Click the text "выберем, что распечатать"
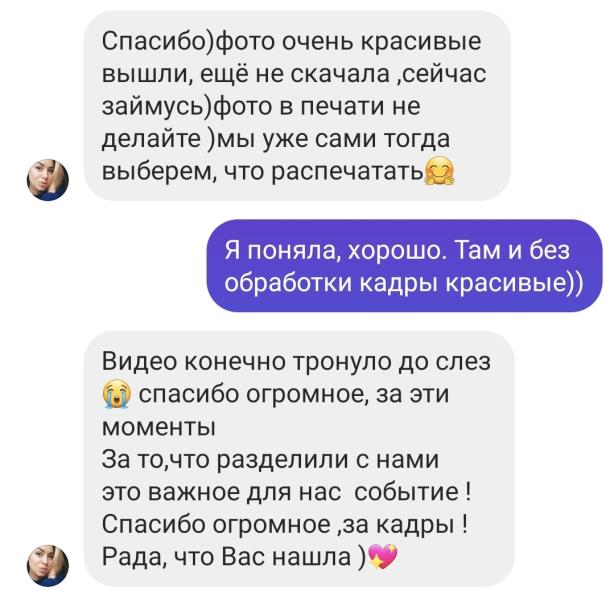Image resolution: width=614 pixels, height=600 pixels. pos(263,172)
